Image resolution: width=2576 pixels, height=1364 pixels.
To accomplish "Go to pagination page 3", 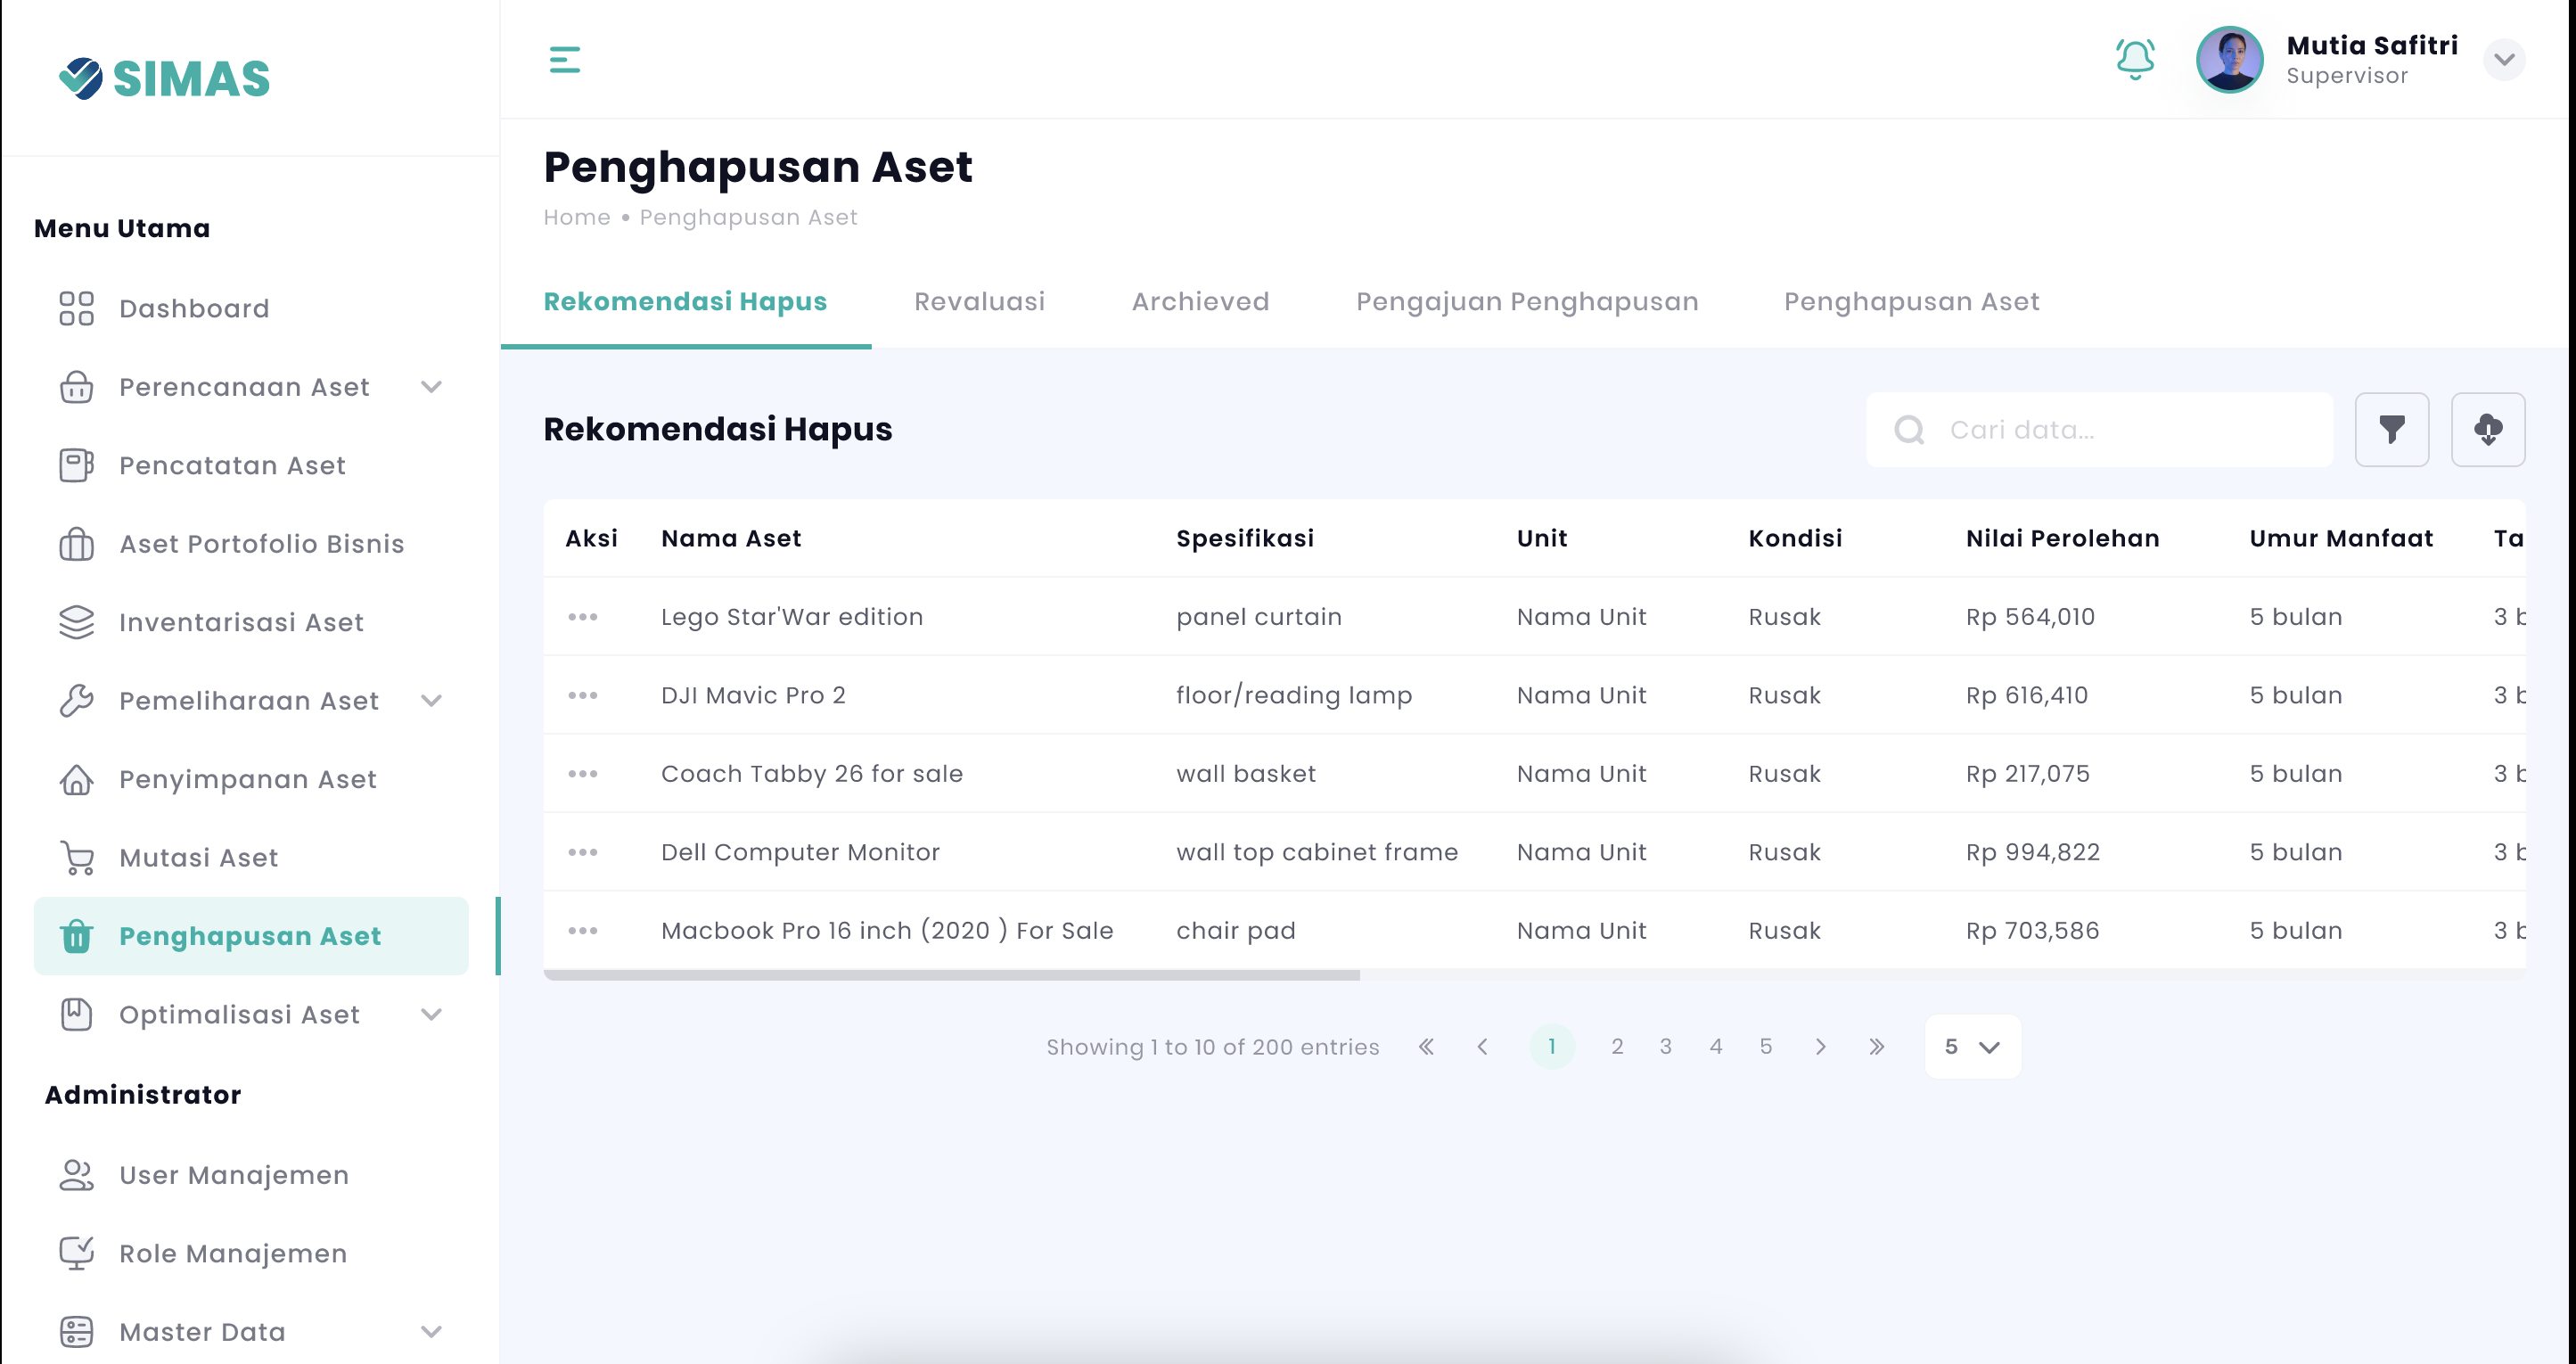I will 1665,1046.
